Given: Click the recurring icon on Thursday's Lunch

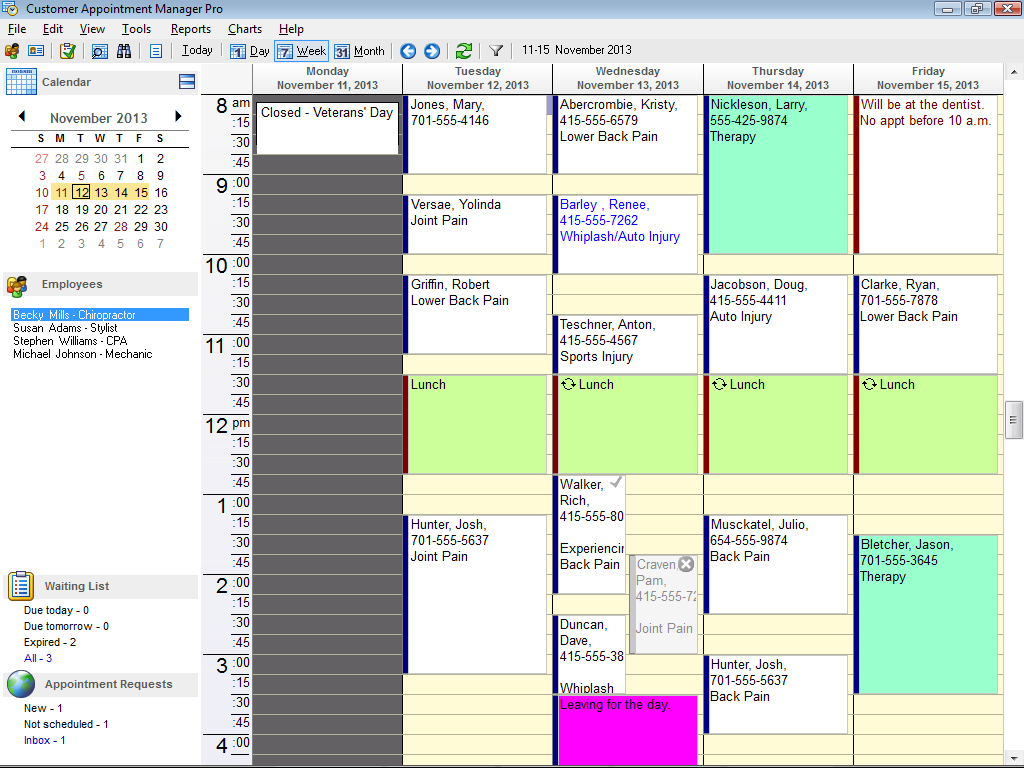Looking at the screenshot, I should pos(719,384).
